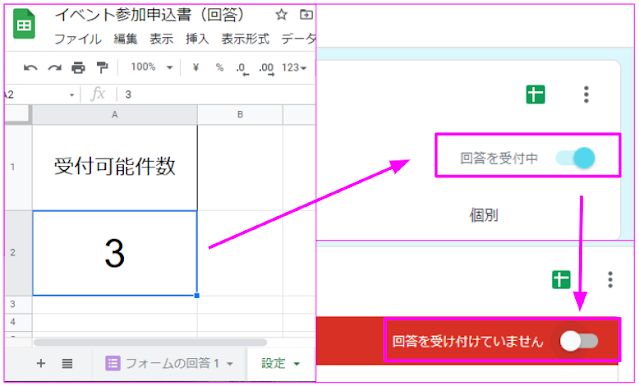Select row 4 header
Viewport: 639px width, 386px height.
18,322
